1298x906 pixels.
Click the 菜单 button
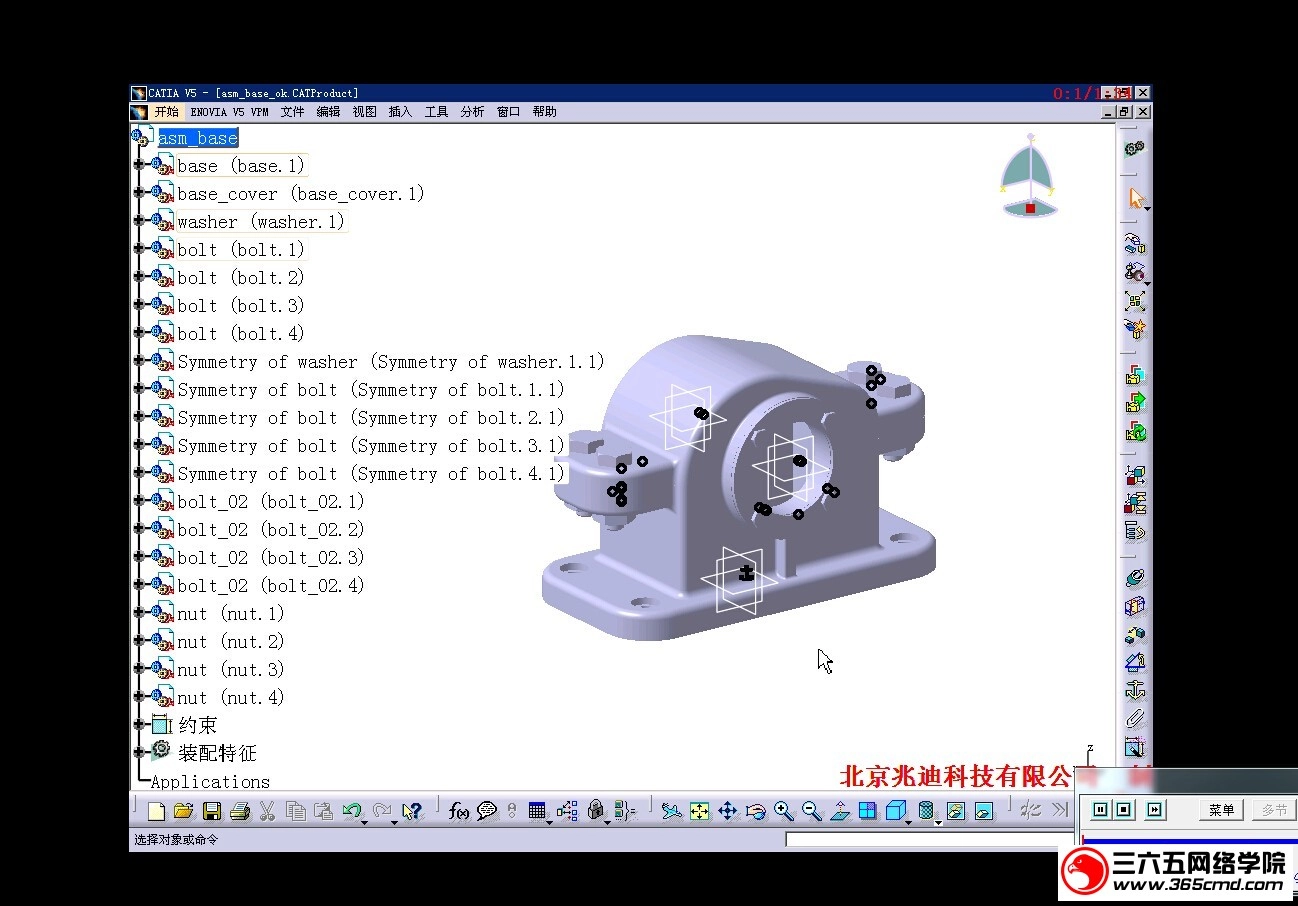[x=1221, y=810]
